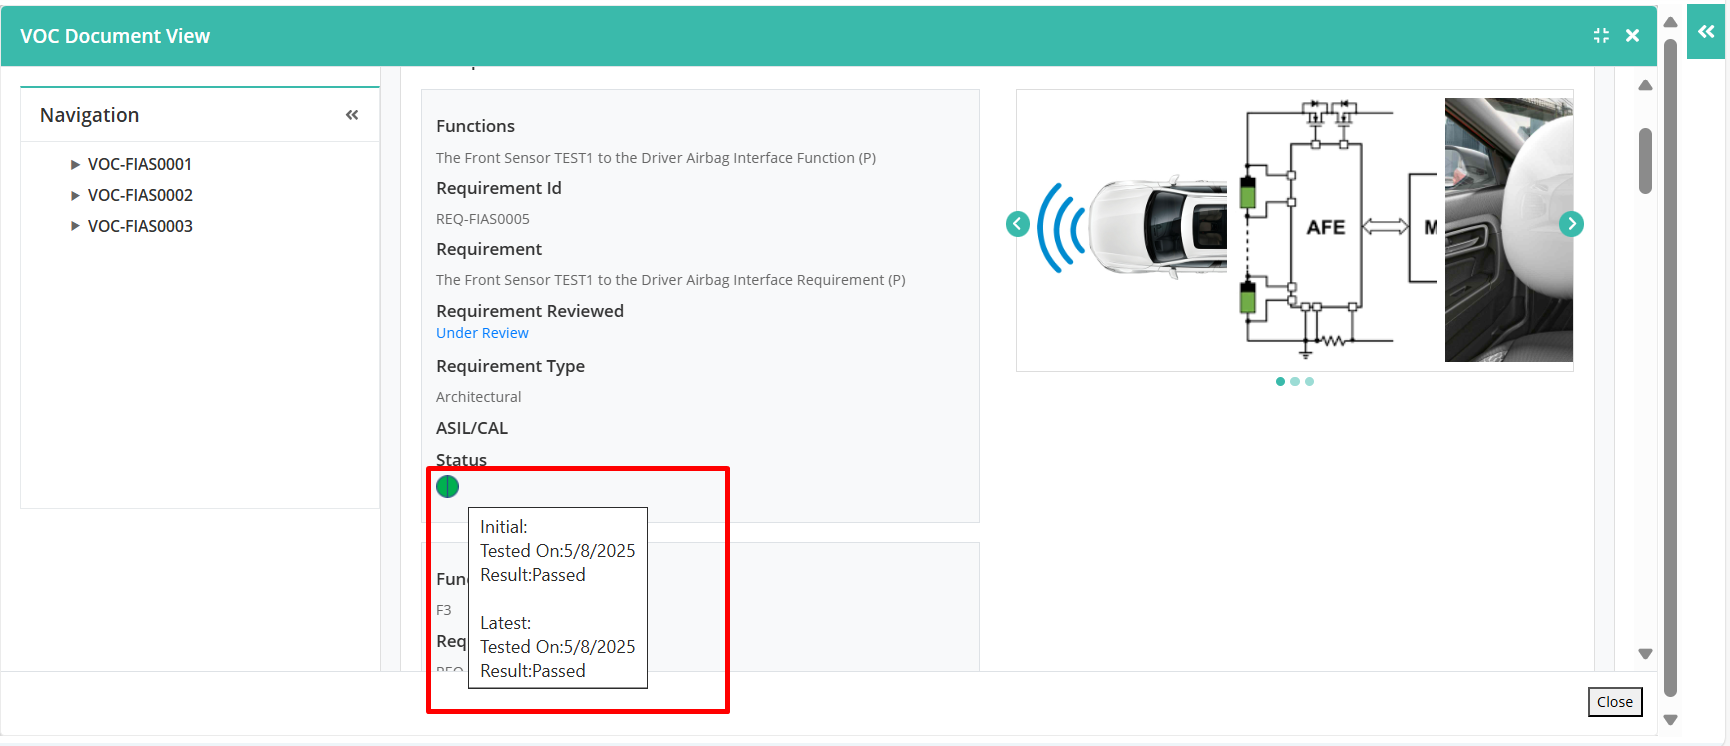The width and height of the screenshot is (1730, 746).
Task: Collapse the Navigation panel with double-chevron icon
Action: [x=352, y=115]
